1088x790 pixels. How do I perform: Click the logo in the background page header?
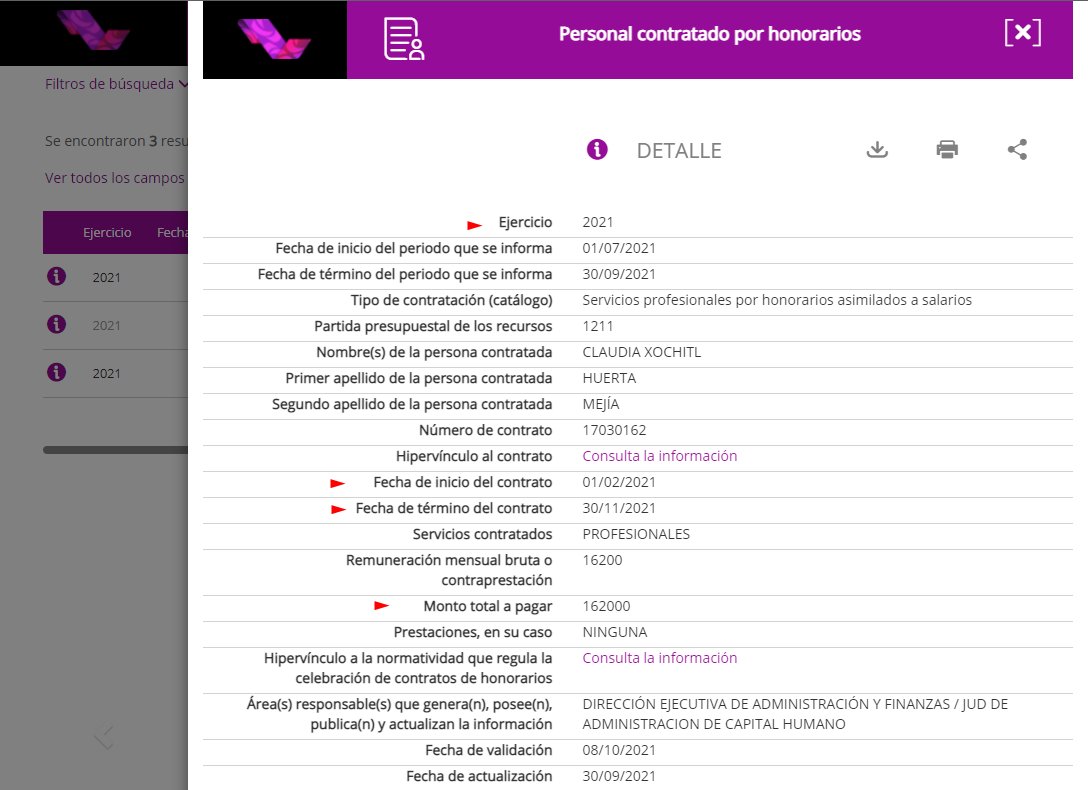click(94, 30)
